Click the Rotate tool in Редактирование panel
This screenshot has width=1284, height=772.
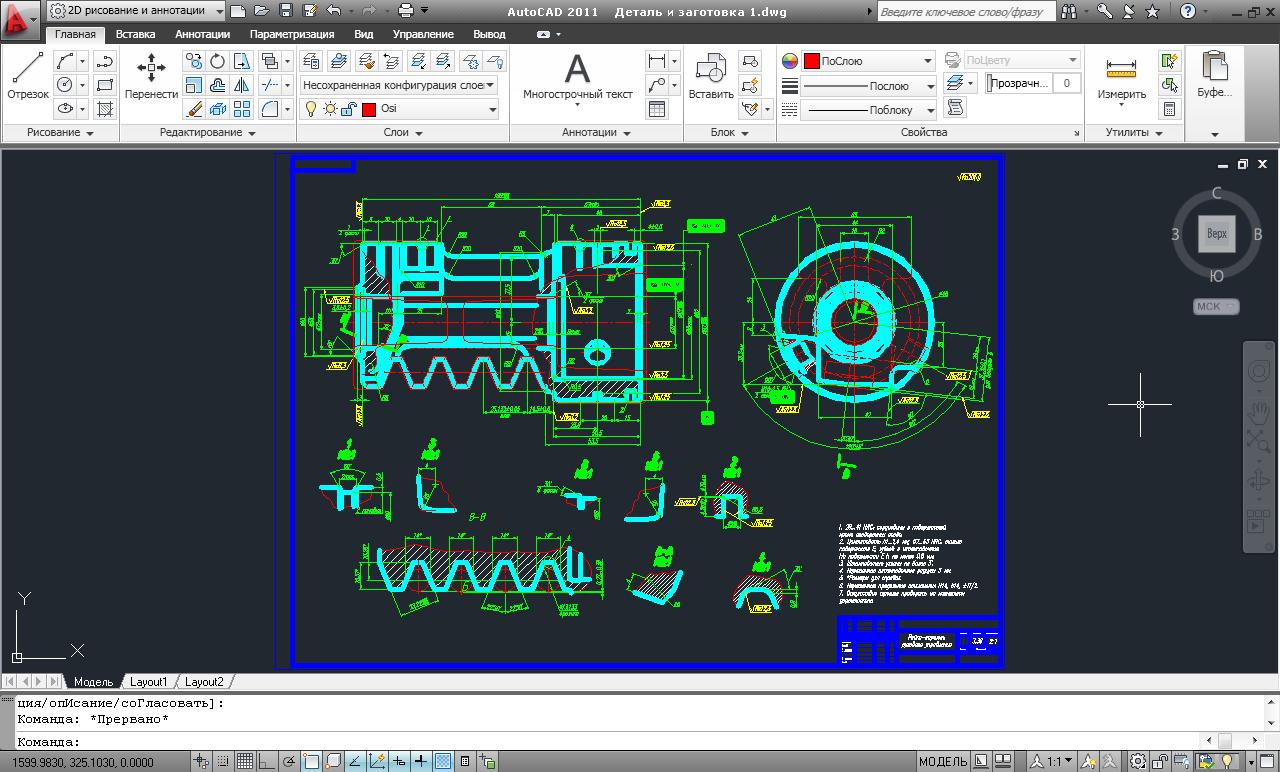coord(217,61)
